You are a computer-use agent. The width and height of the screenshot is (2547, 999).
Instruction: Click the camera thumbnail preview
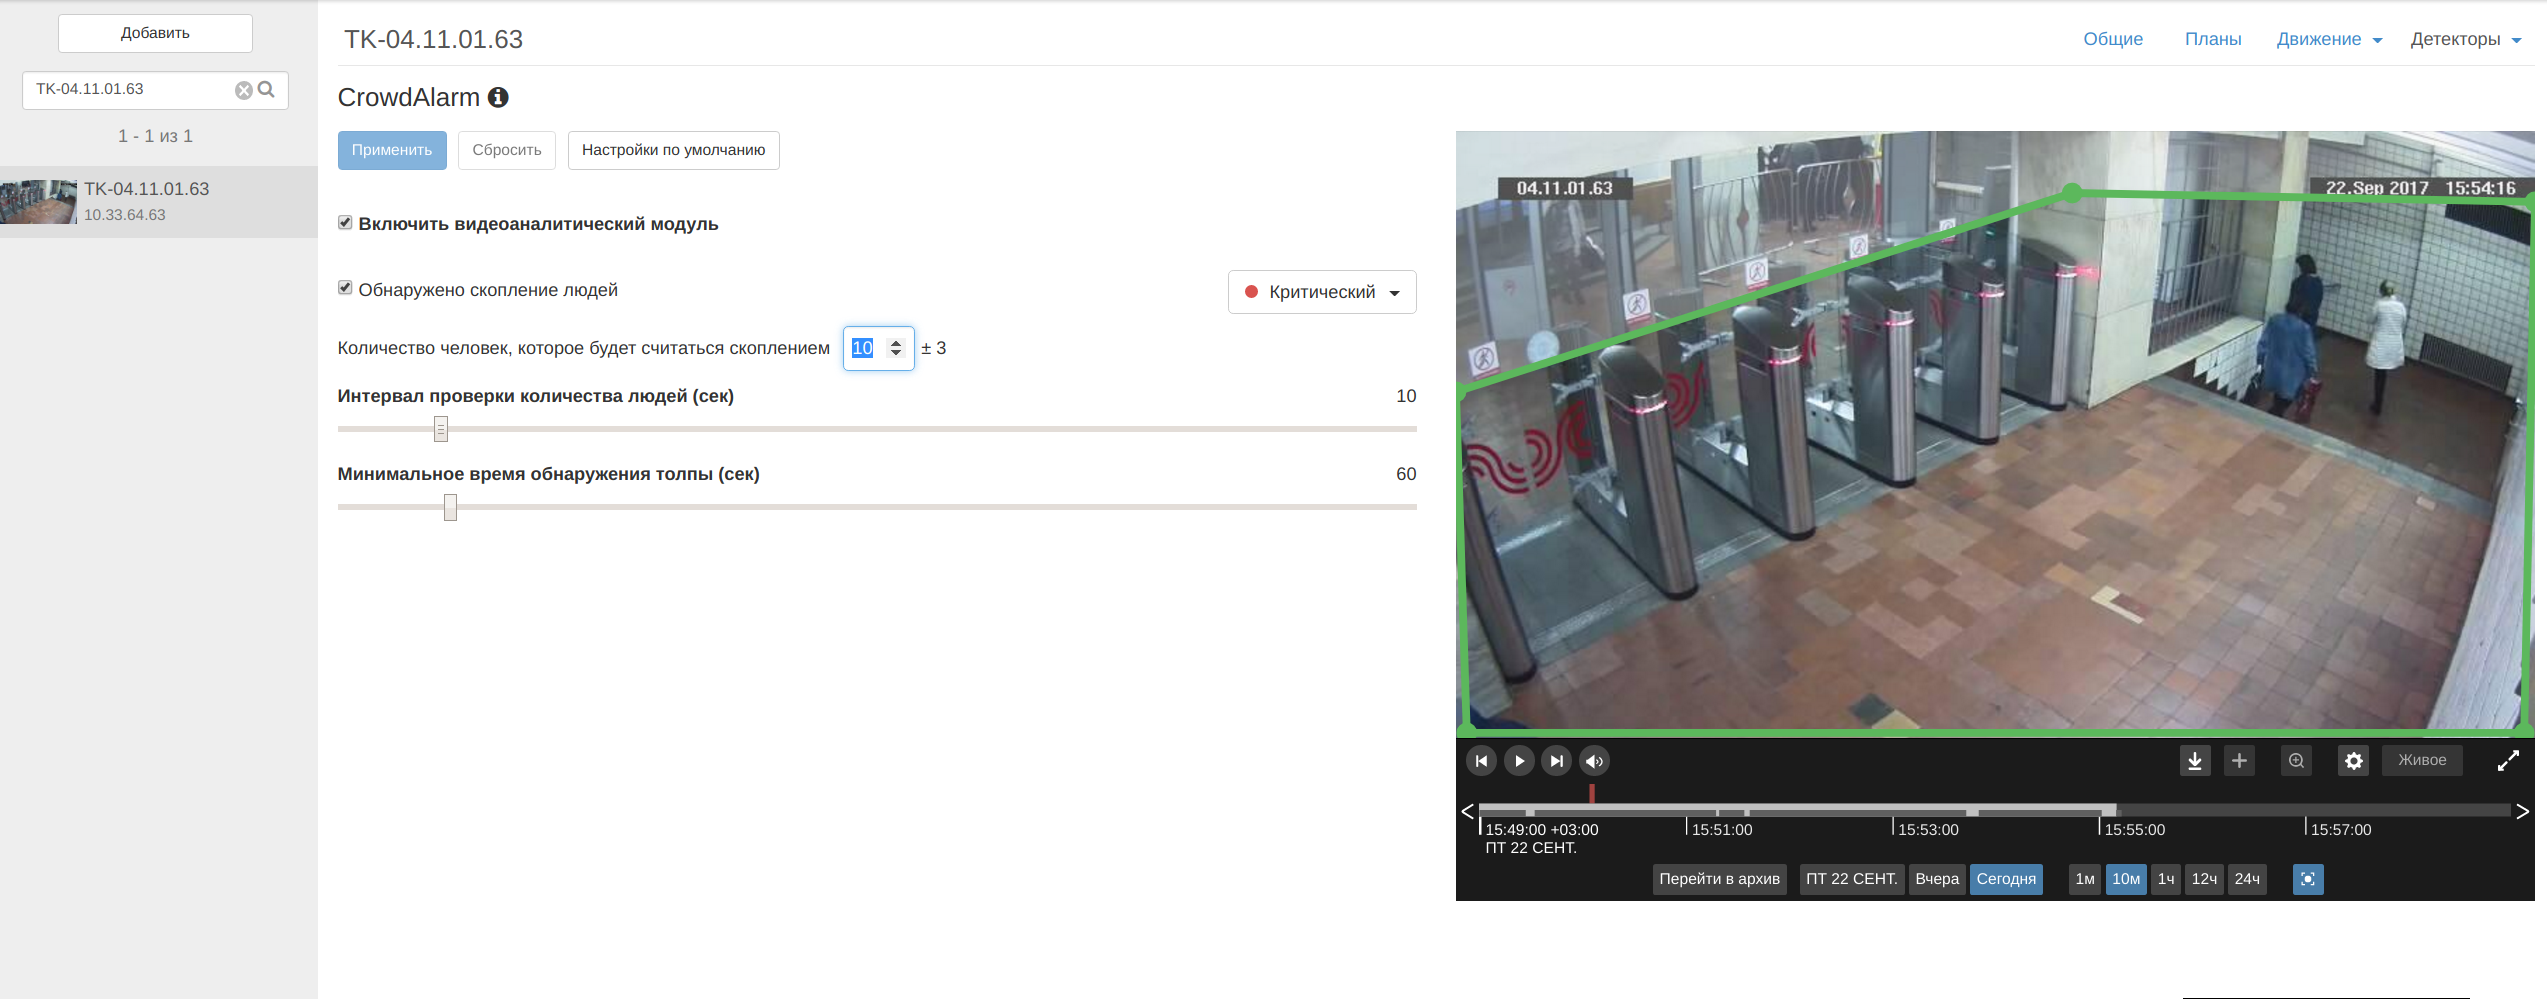pyautogui.click(x=38, y=202)
